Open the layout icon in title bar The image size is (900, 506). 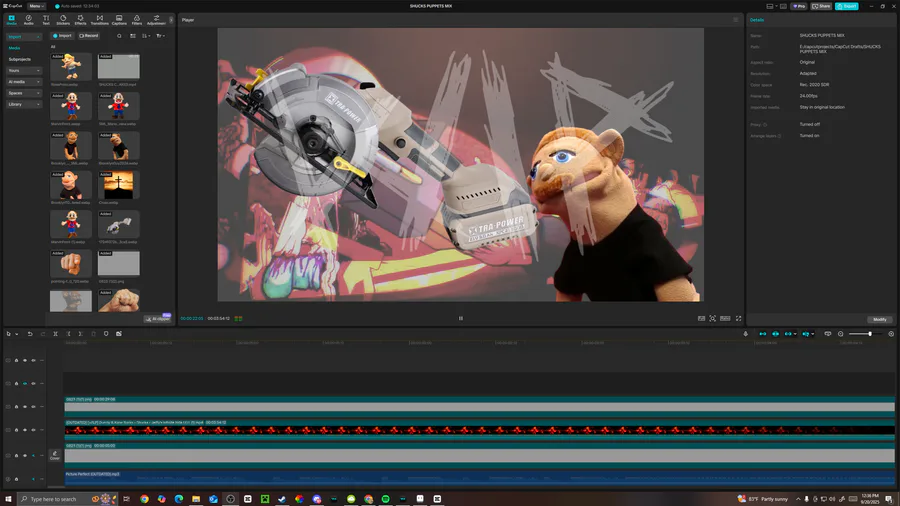tap(771, 6)
